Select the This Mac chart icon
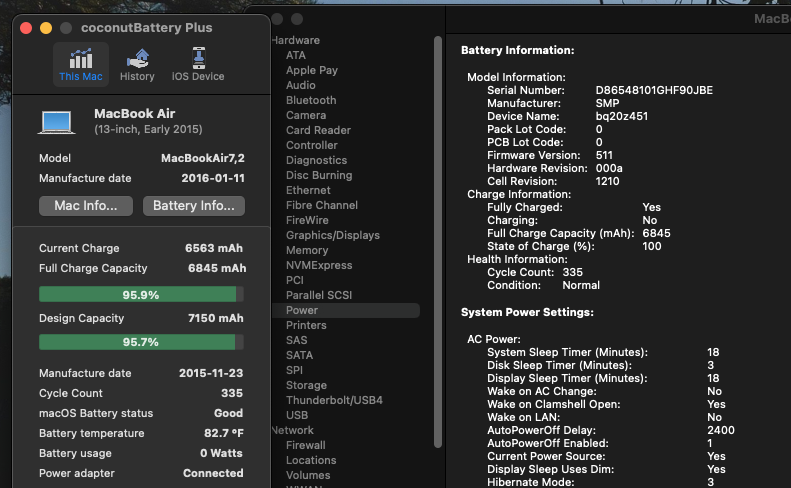791x488 pixels. click(81, 59)
